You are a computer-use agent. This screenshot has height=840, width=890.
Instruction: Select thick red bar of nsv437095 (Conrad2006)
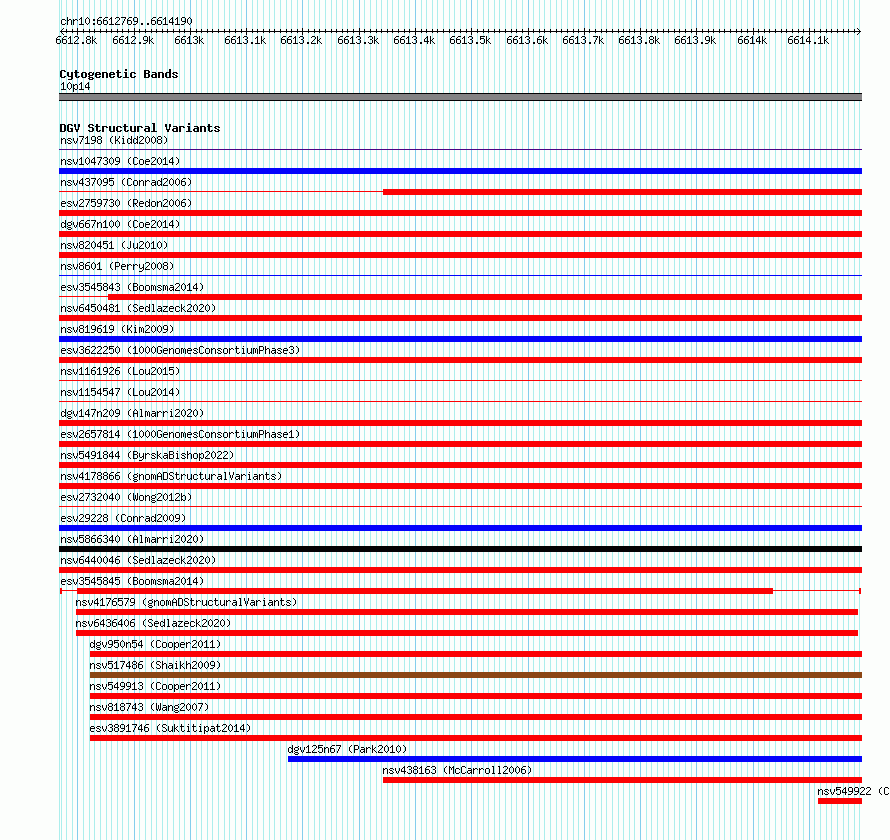(x=623, y=192)
